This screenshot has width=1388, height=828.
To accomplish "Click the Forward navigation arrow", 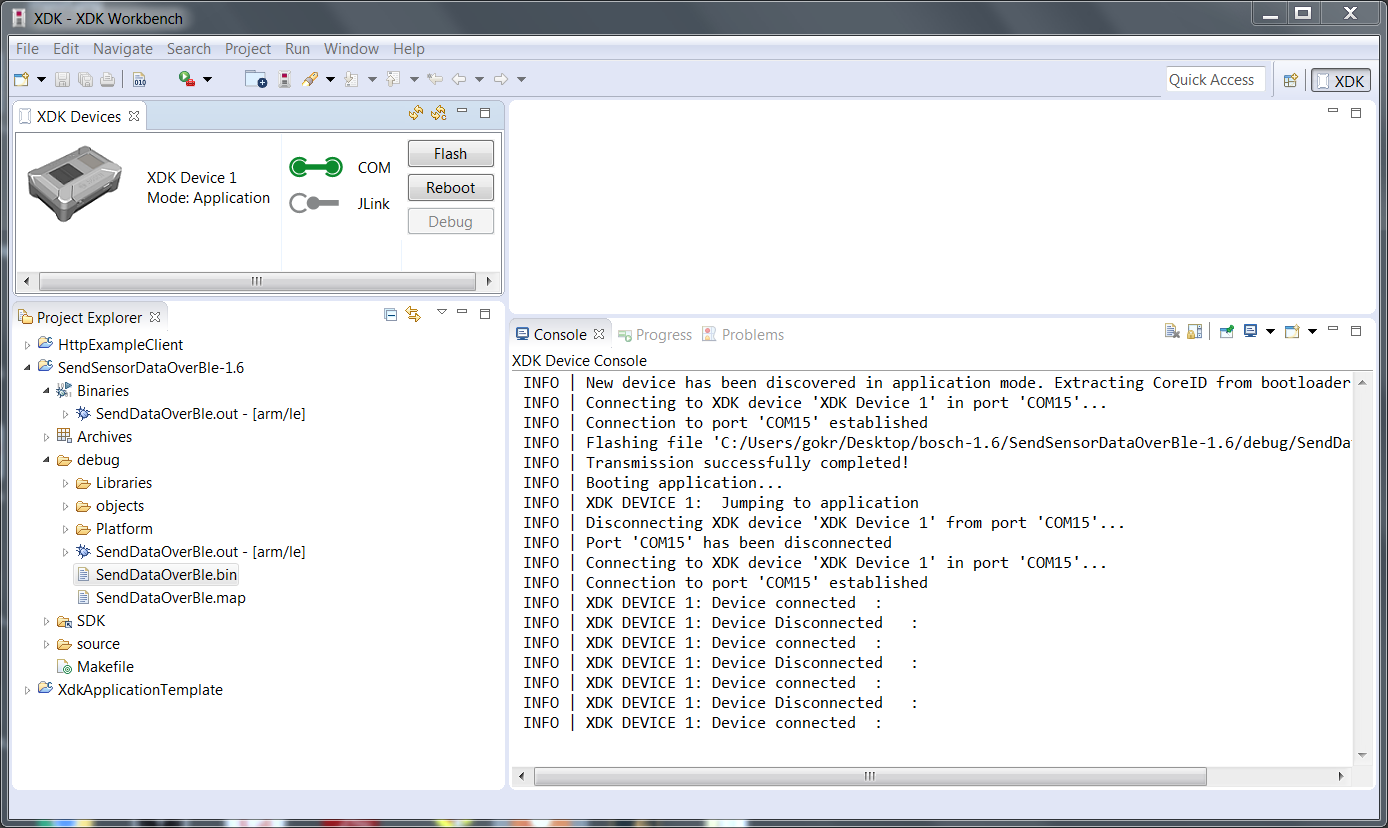I will pyautogui.click(x=501, y=79).
